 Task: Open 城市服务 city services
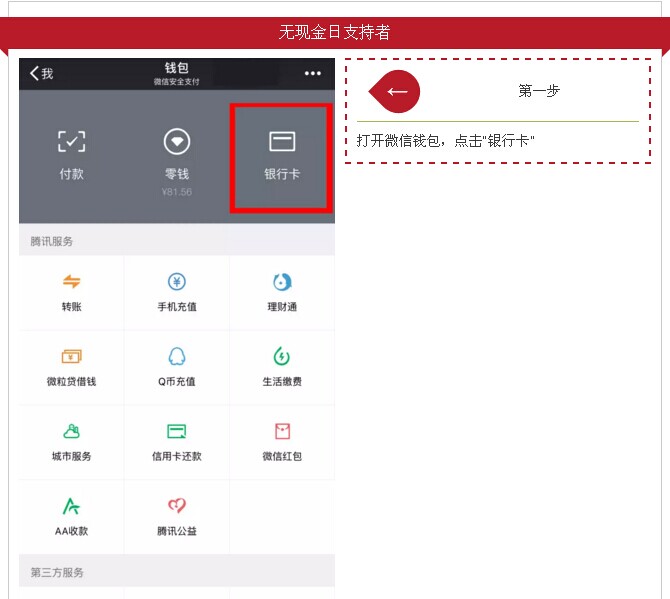[71, 443]
